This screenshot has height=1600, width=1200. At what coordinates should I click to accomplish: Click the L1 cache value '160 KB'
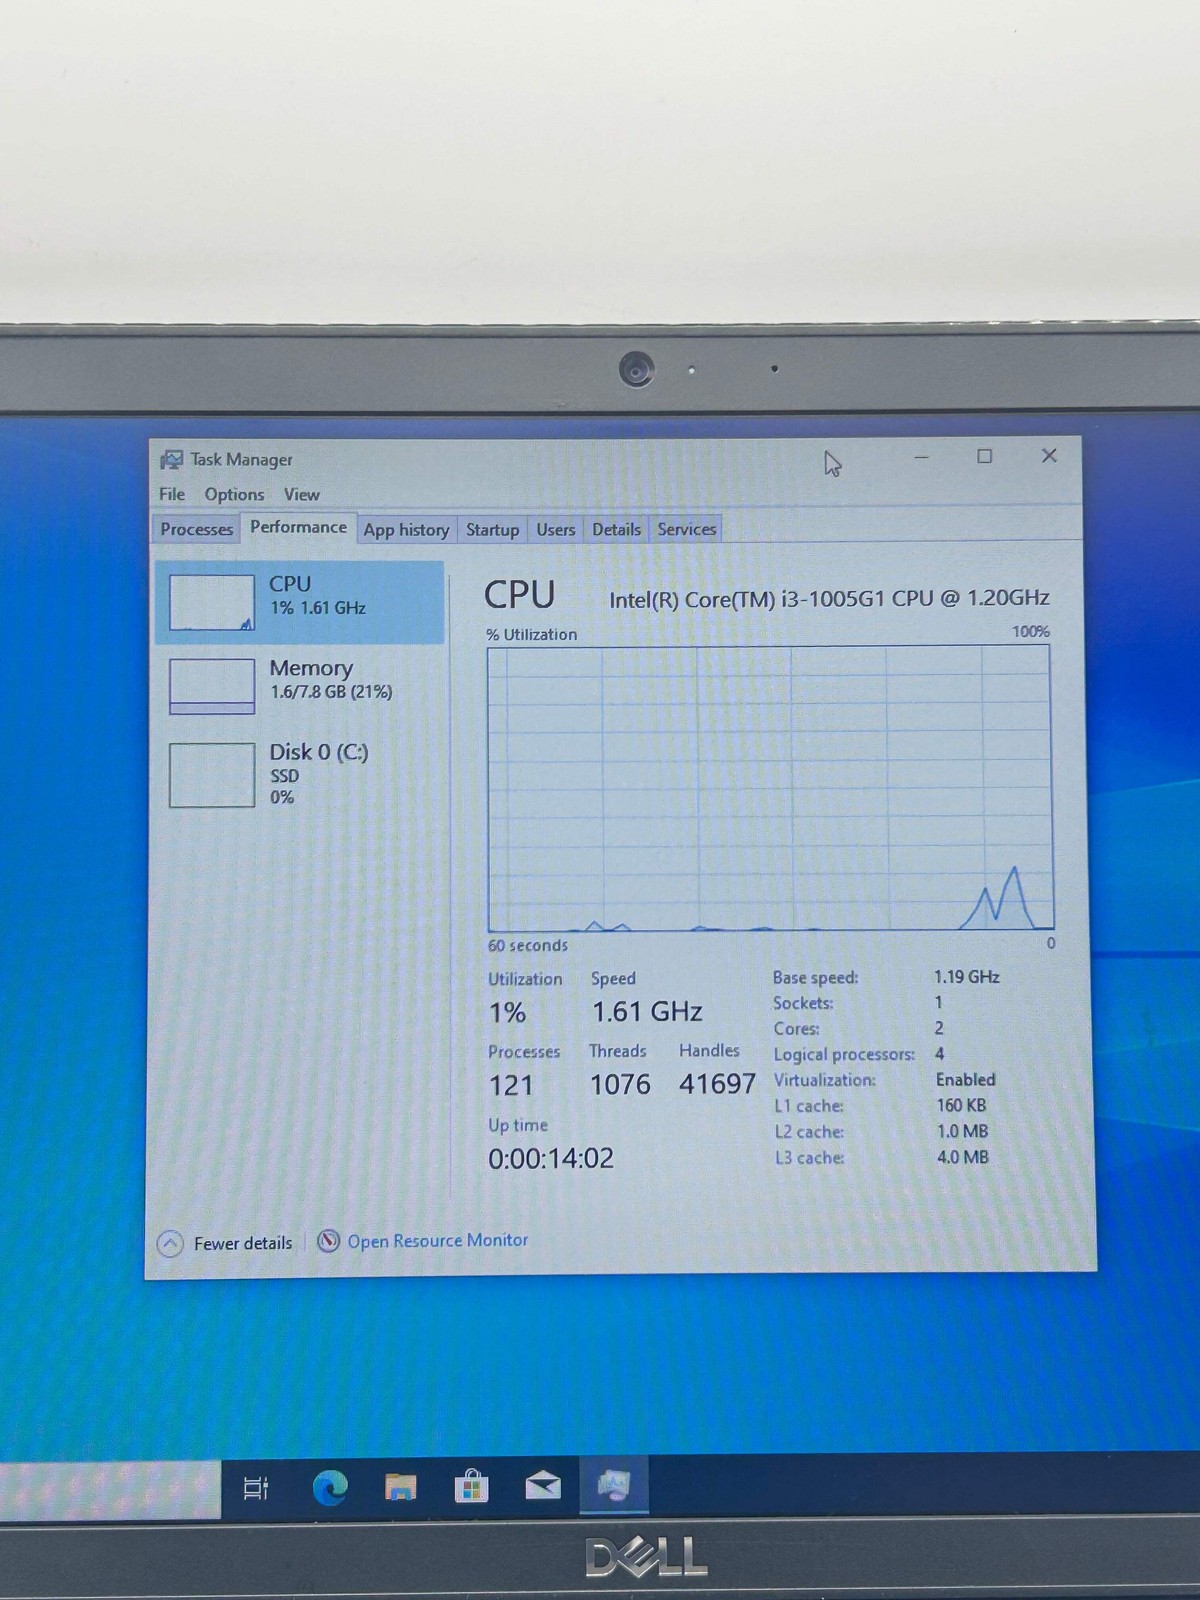coord(962,1105)
